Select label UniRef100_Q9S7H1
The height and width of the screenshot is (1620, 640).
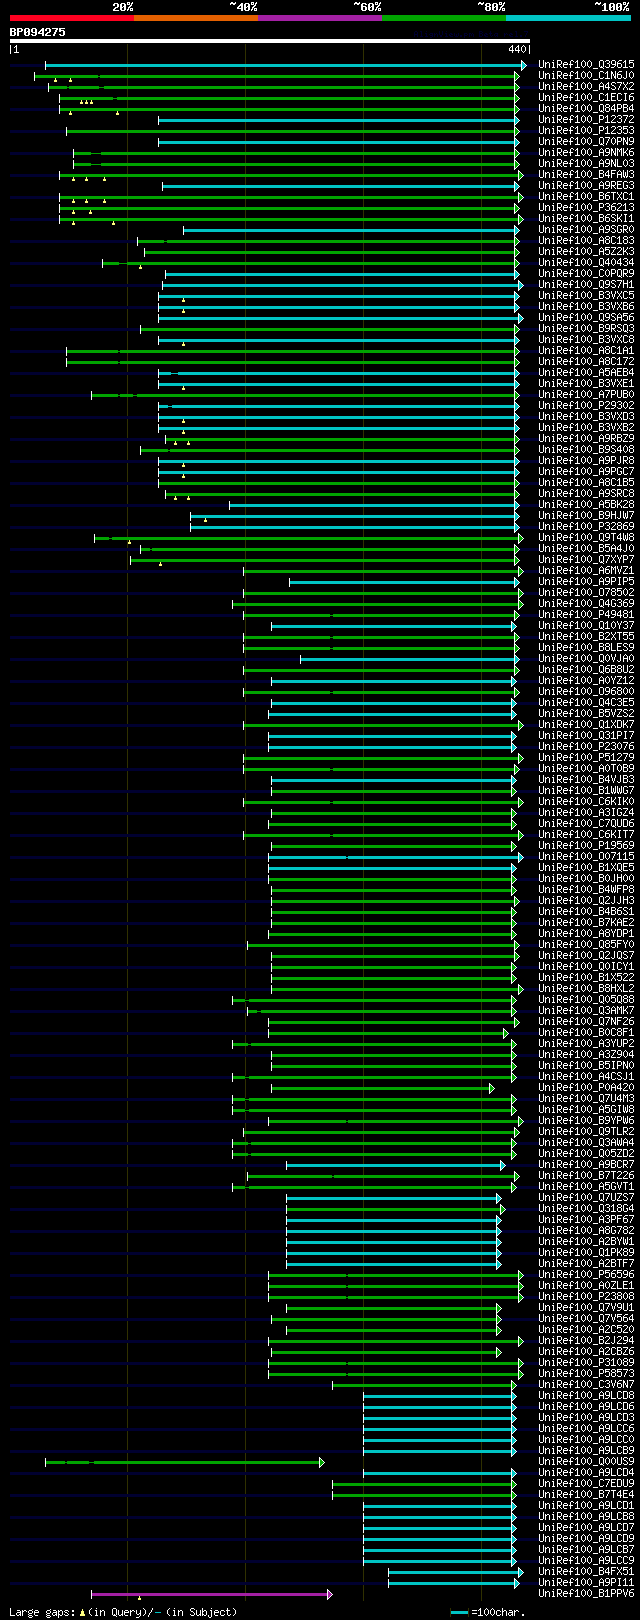tap(586, 284)
